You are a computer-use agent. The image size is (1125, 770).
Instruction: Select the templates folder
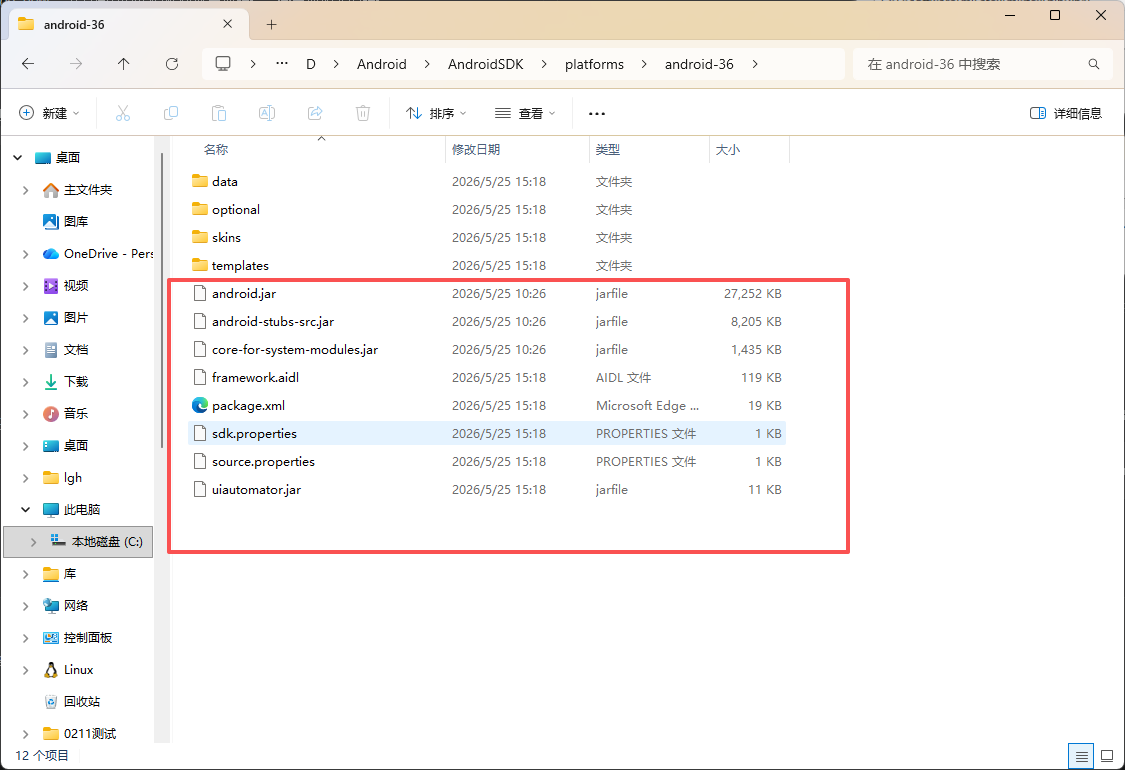pyautogui.click(x=486, y=266)
